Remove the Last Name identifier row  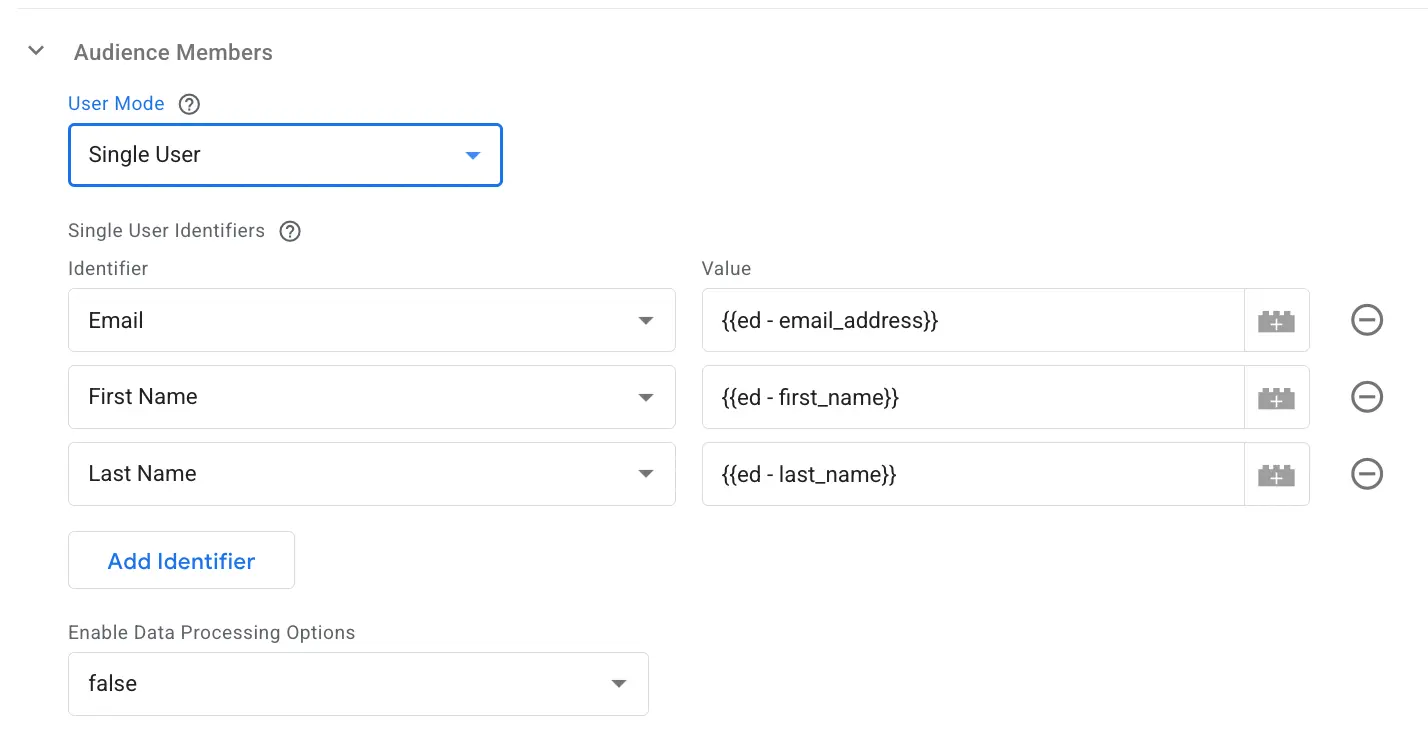click(1367, 474)
